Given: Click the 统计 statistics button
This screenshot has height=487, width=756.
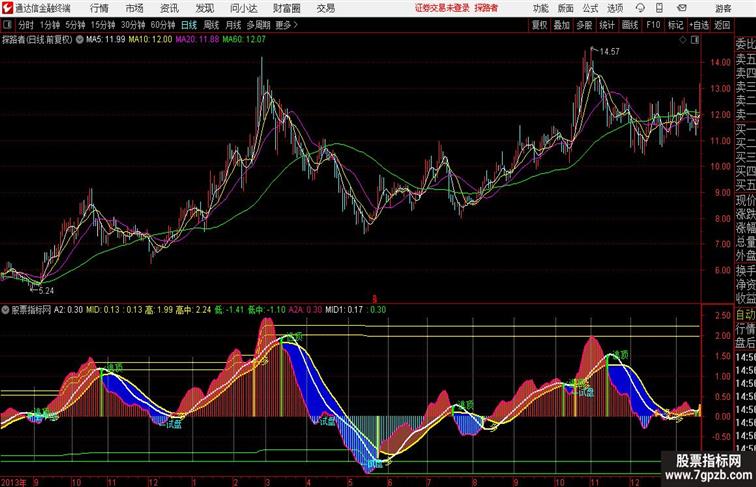Looking at the screenshot, I should click(607, 25).
